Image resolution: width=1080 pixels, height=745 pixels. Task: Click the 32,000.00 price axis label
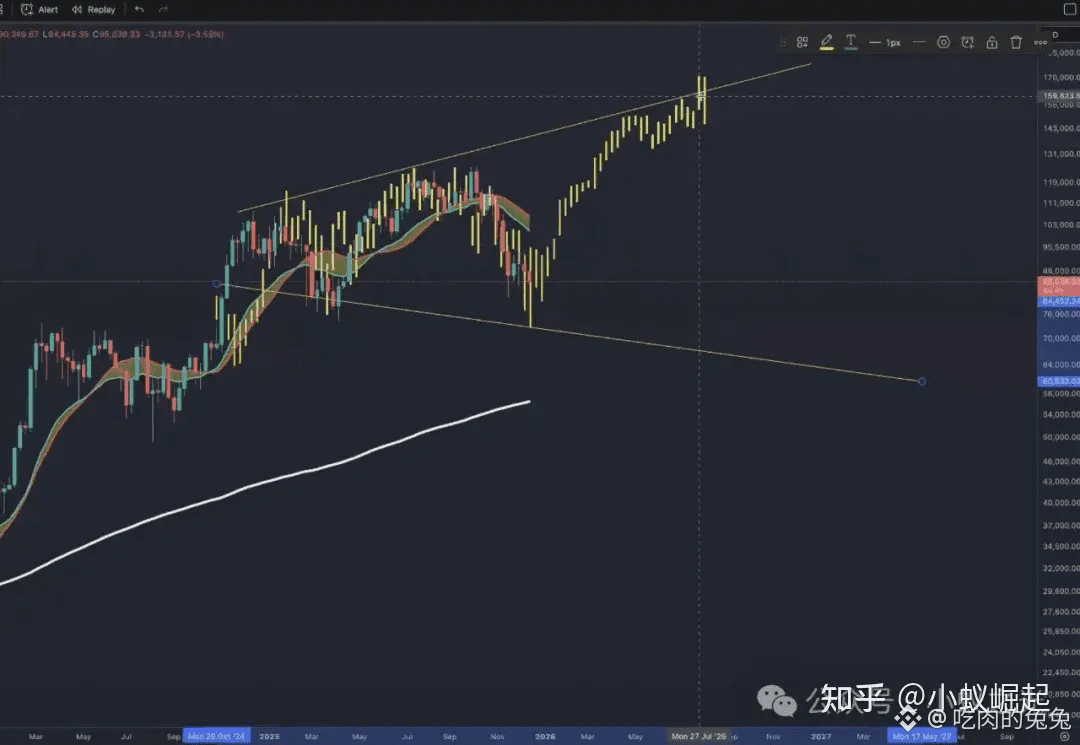point(1061,568)
